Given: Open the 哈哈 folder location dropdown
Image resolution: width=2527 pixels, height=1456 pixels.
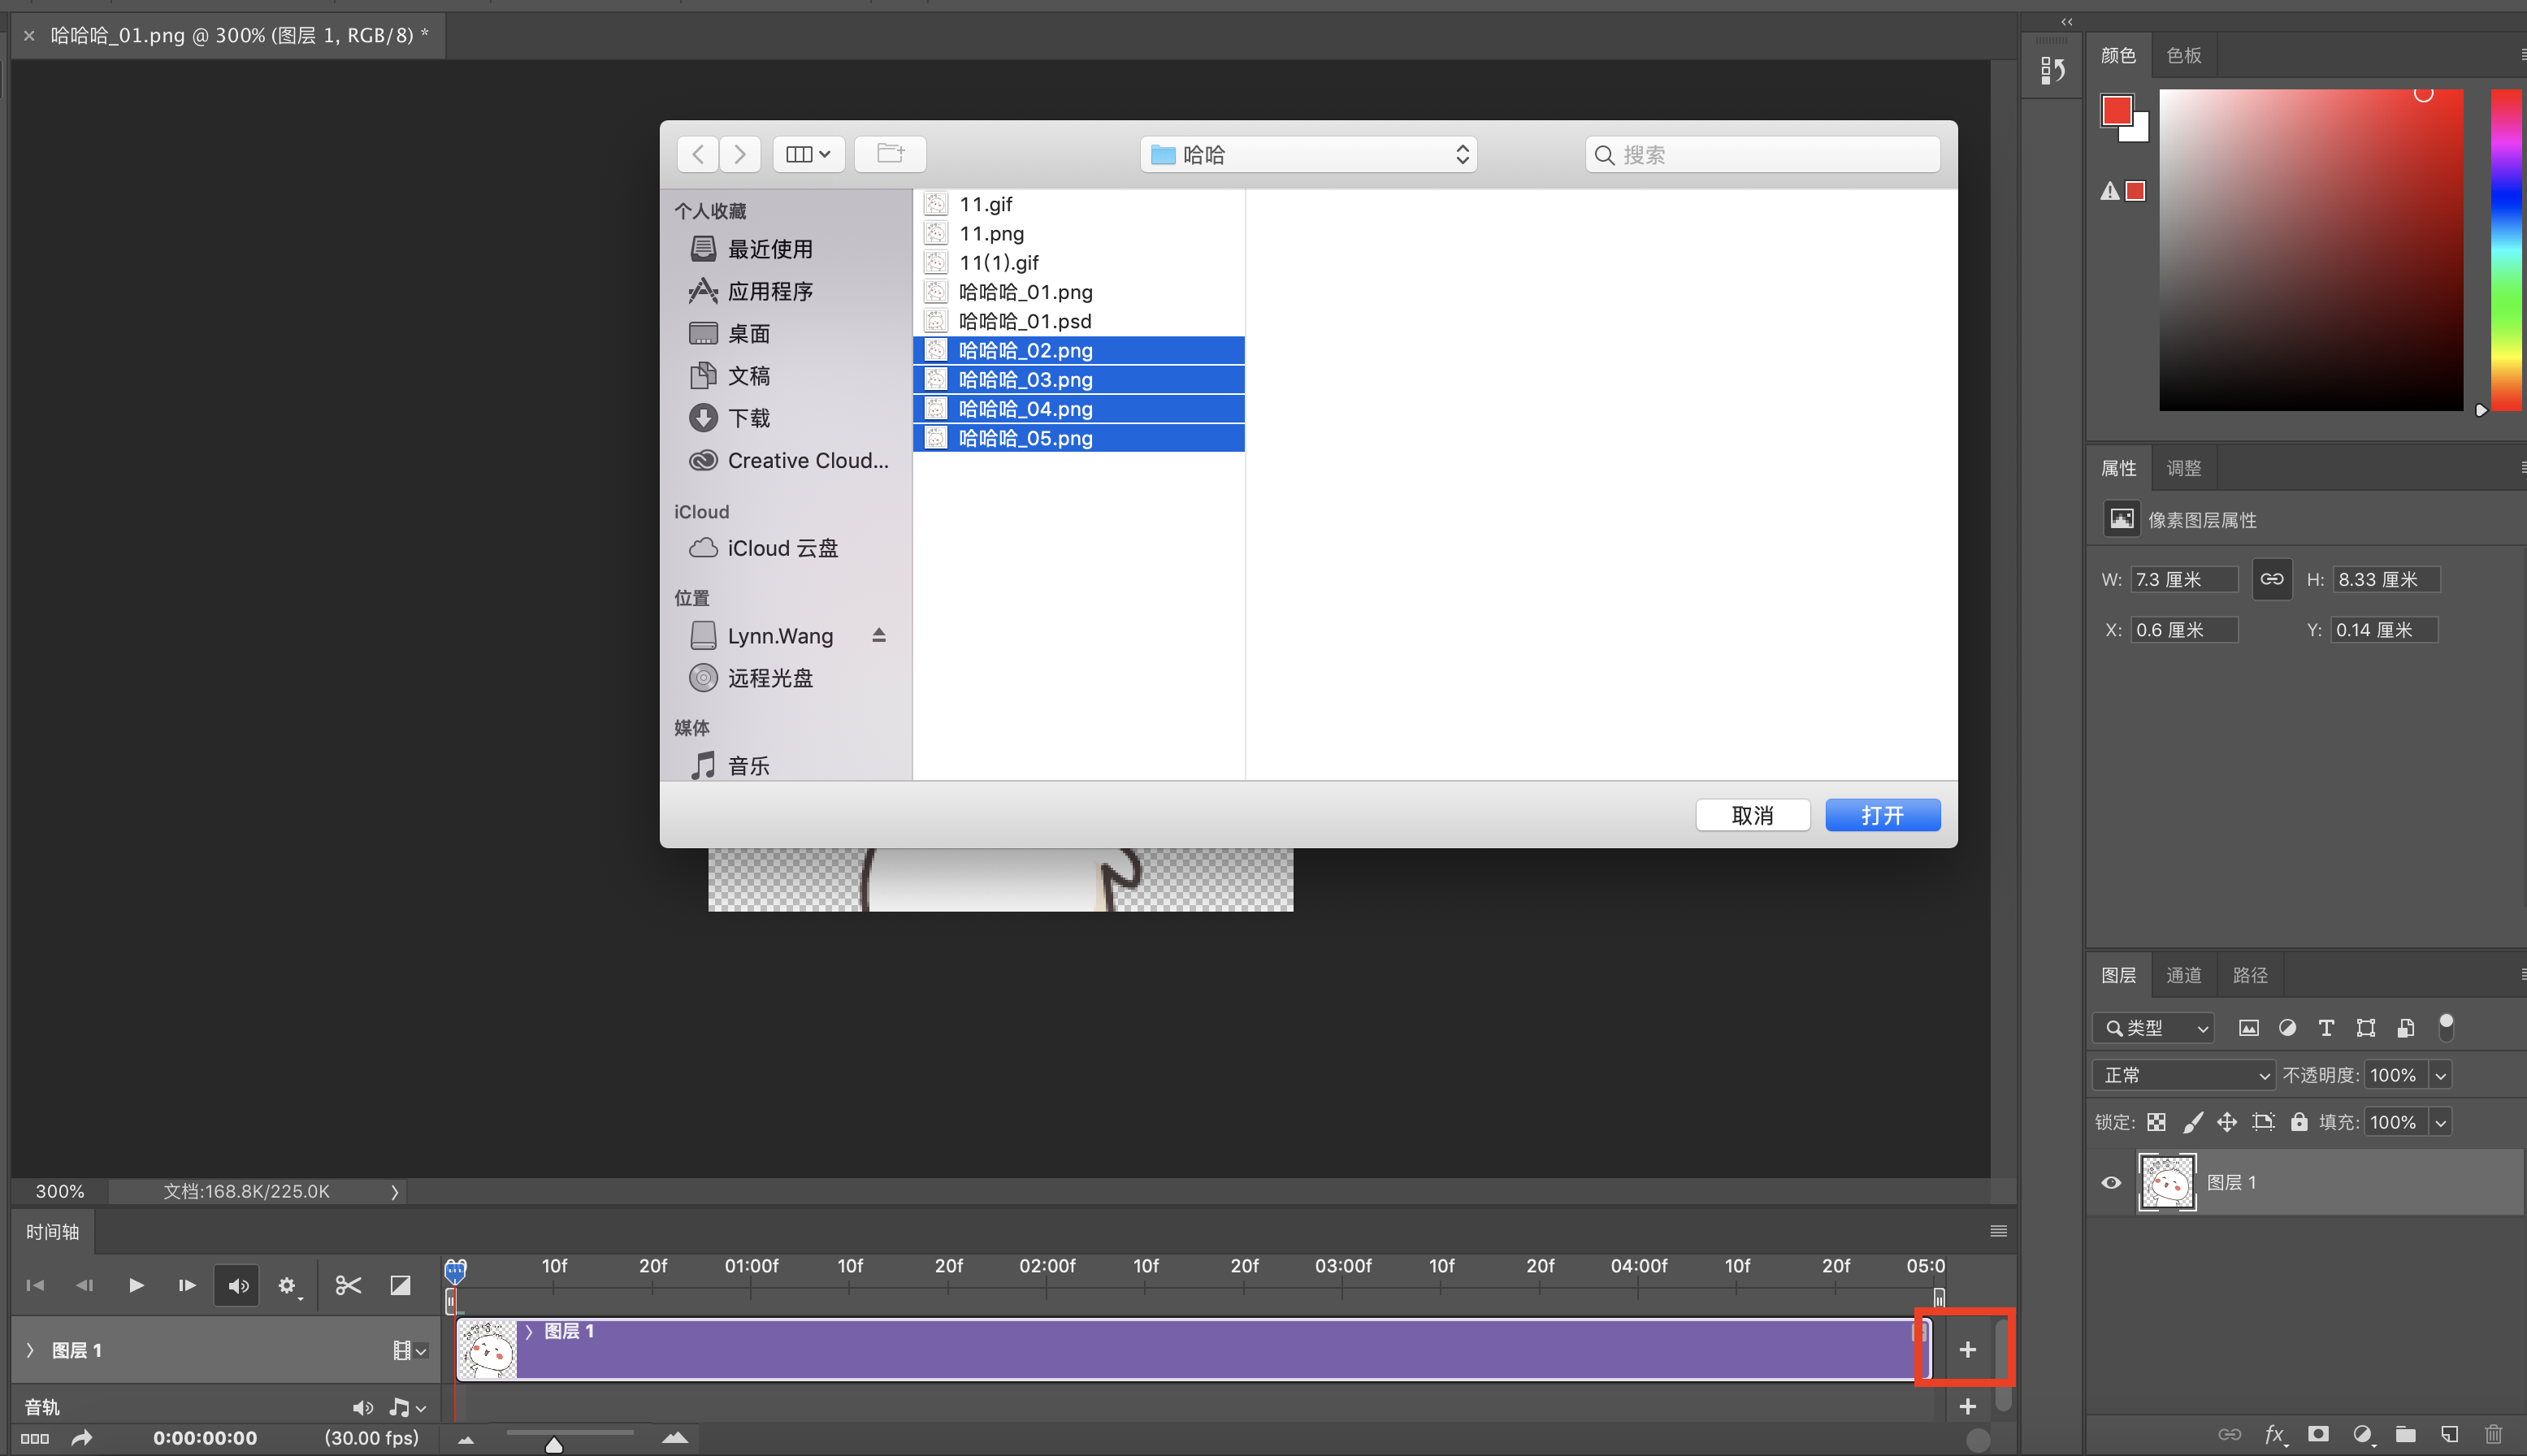Looking at the screenshot, I should [1308, 154].
